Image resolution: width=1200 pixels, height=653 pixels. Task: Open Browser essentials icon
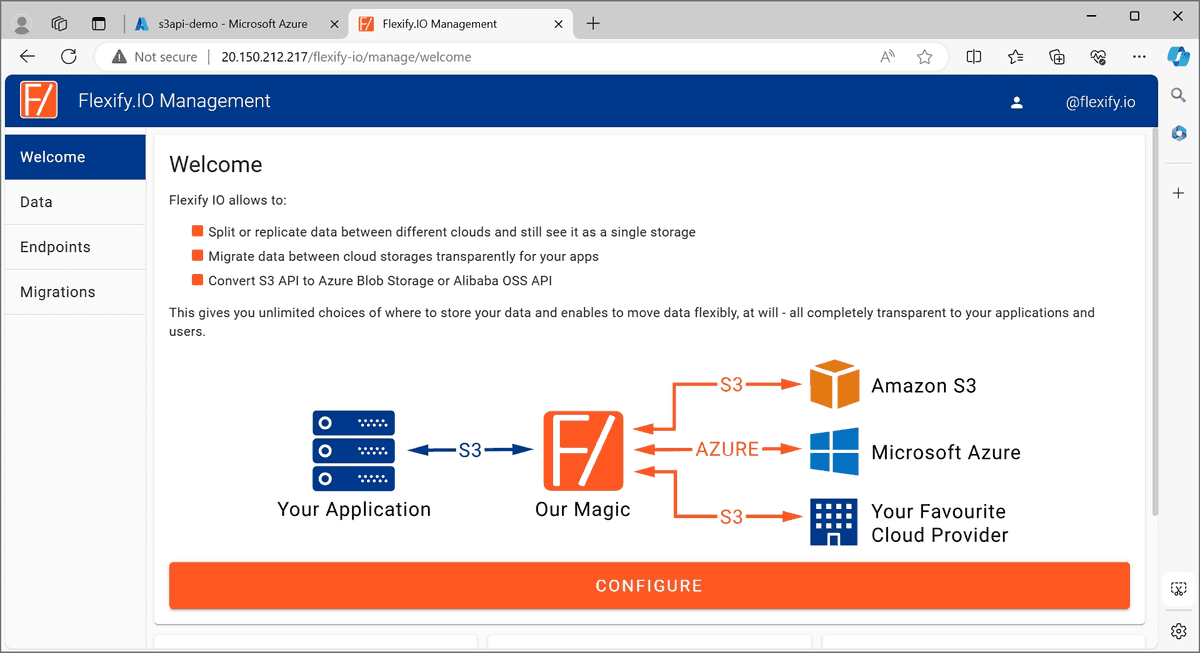coord(1098,57)
